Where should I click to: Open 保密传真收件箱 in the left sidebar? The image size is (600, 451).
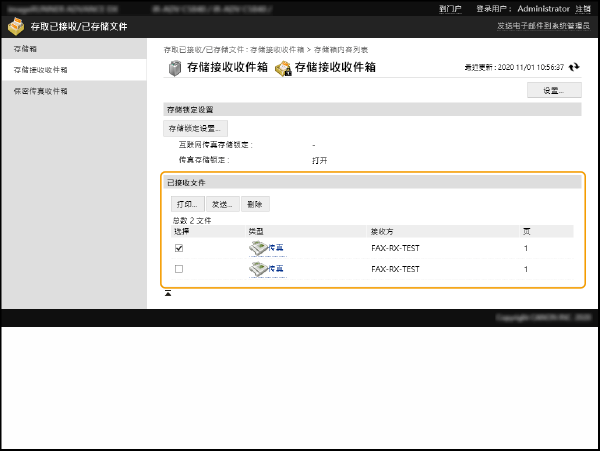[x=41, y=91]
